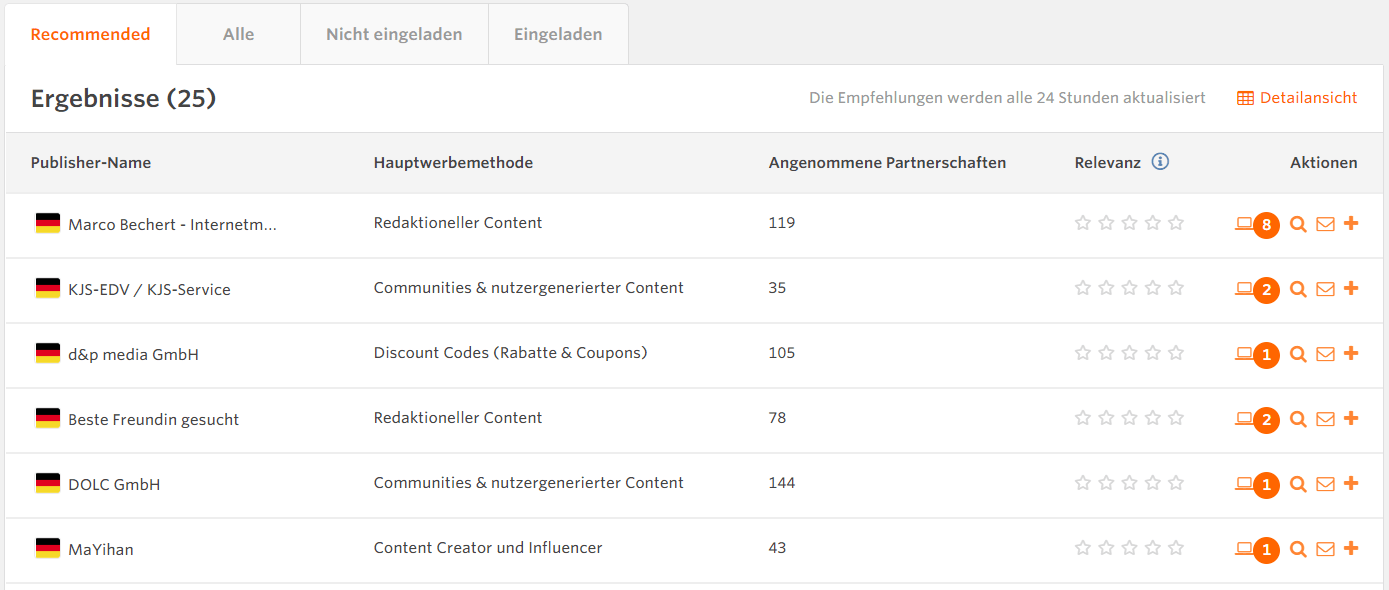
Task: Click the laptop websites icon for Marco Bechert
Action: [x=1244, y=224]
